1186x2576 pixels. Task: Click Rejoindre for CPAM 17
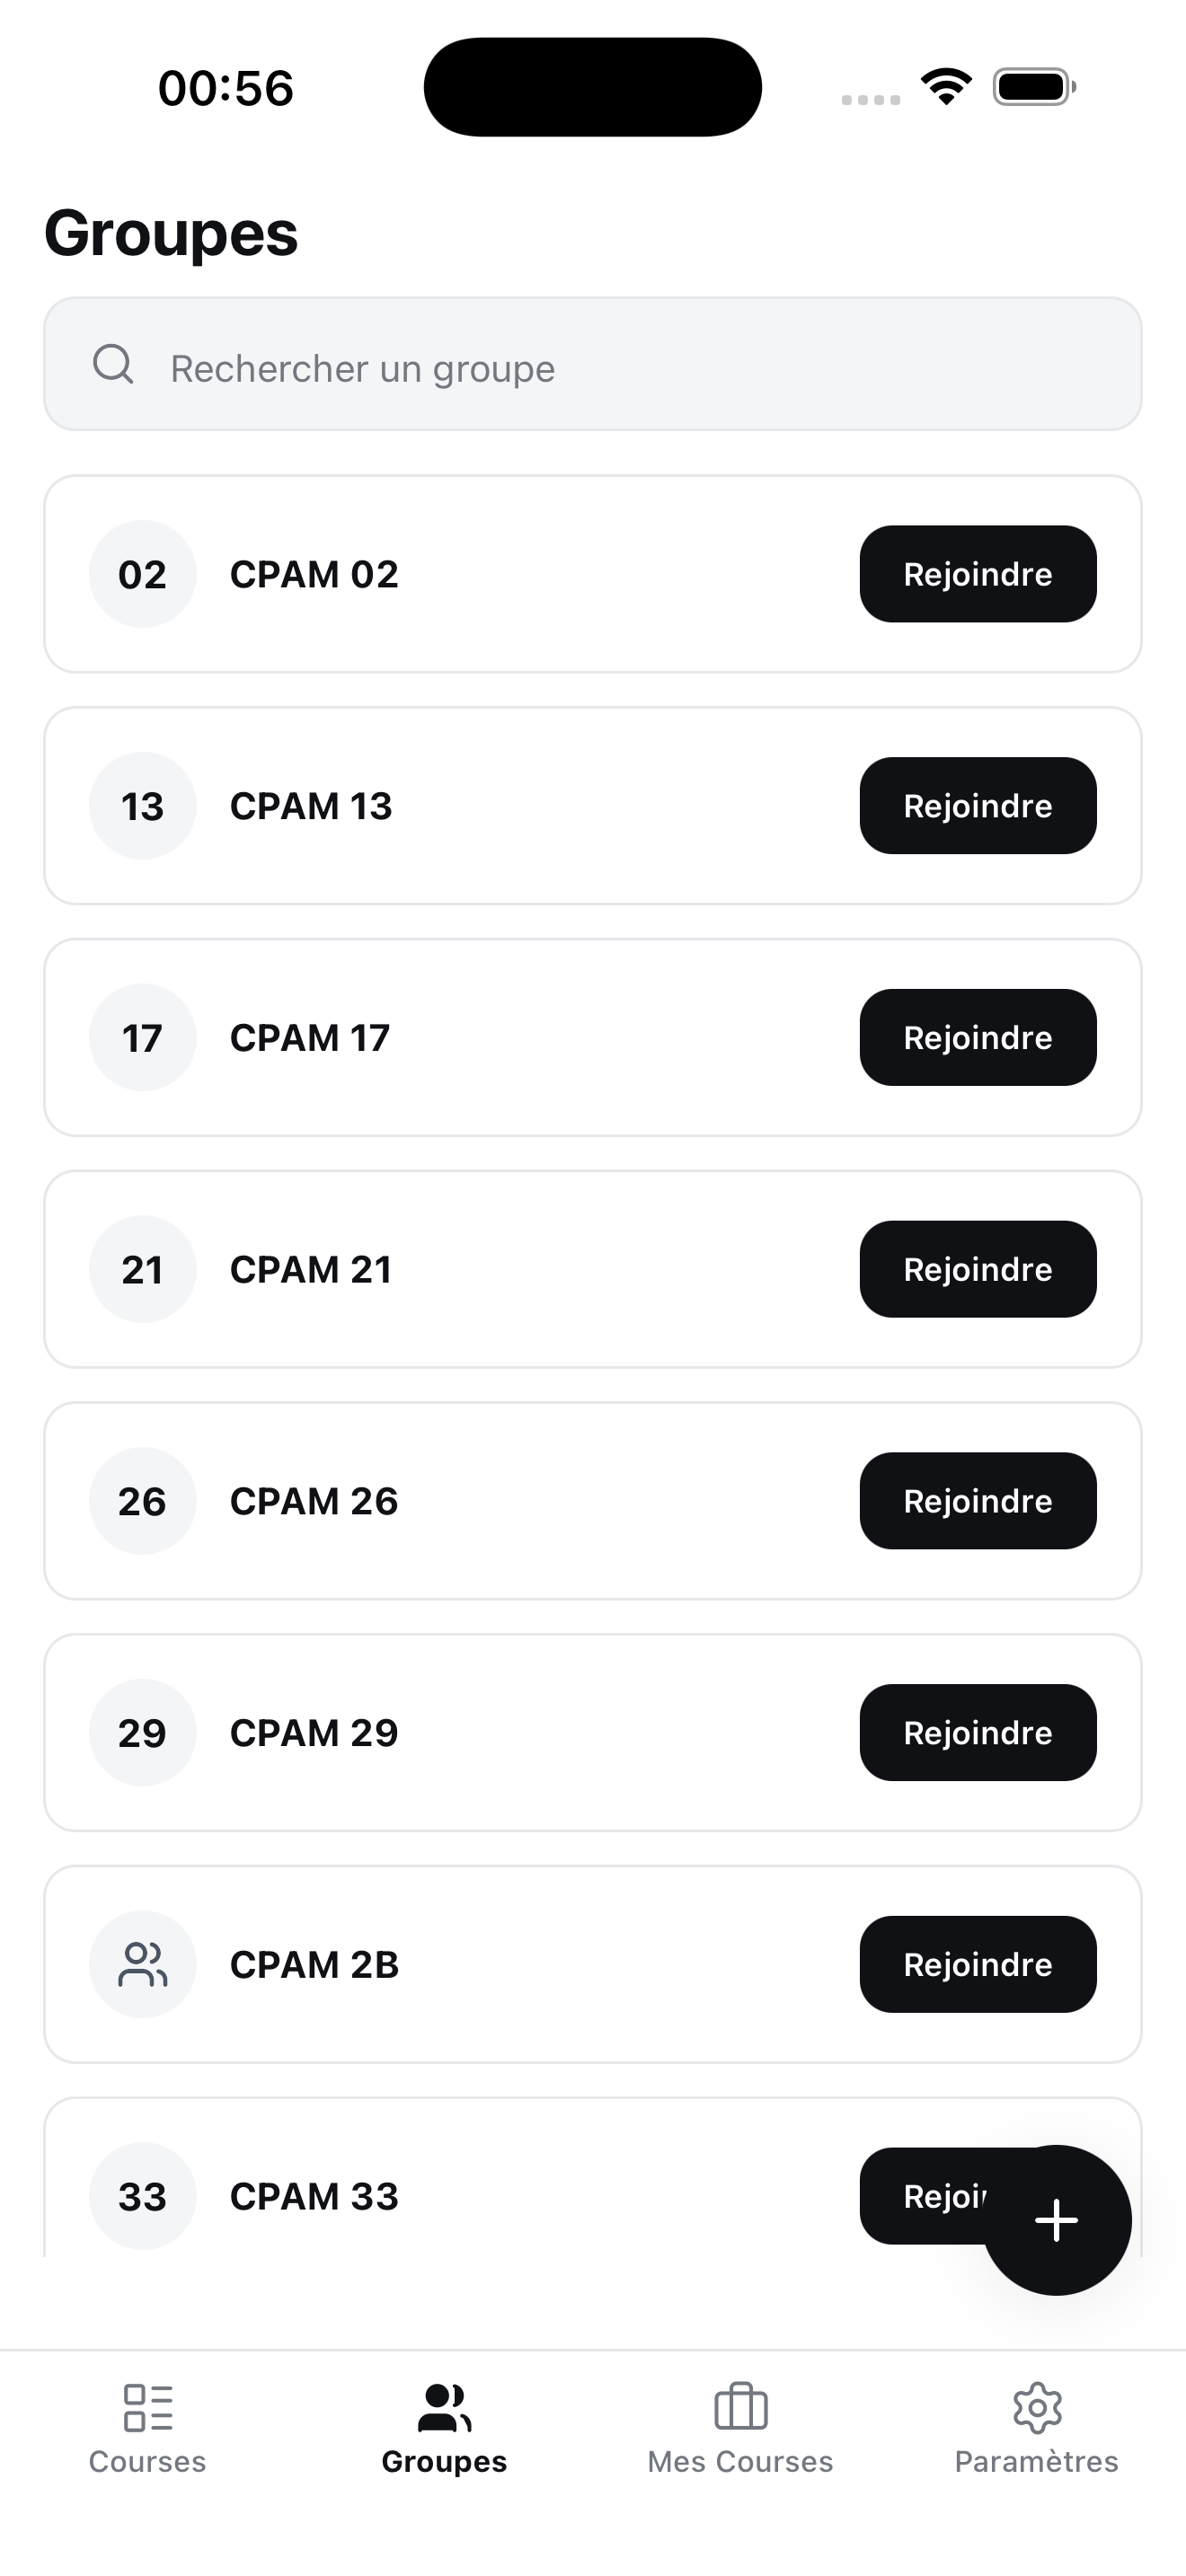(x=978, y=1037)
